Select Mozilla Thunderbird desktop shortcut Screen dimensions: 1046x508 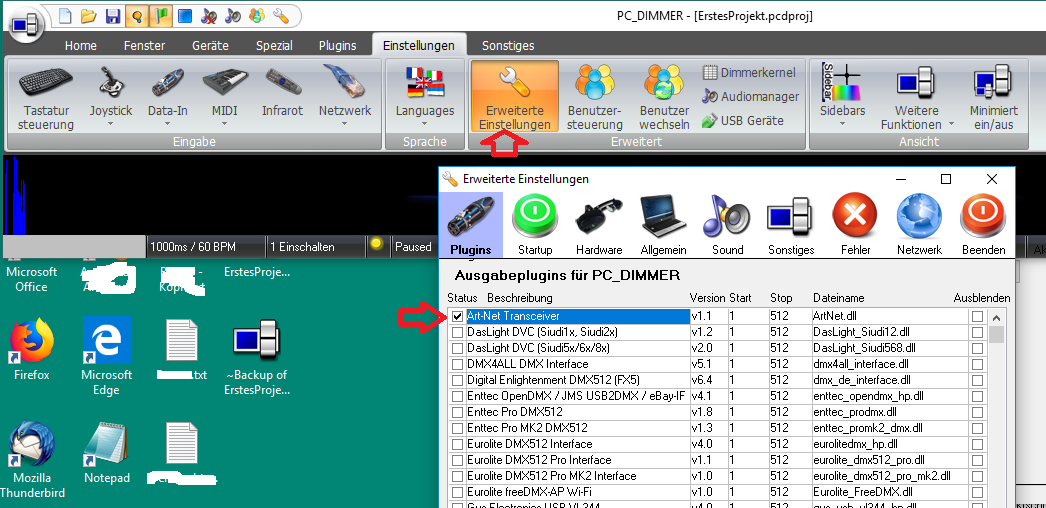(x=31, y=460)
